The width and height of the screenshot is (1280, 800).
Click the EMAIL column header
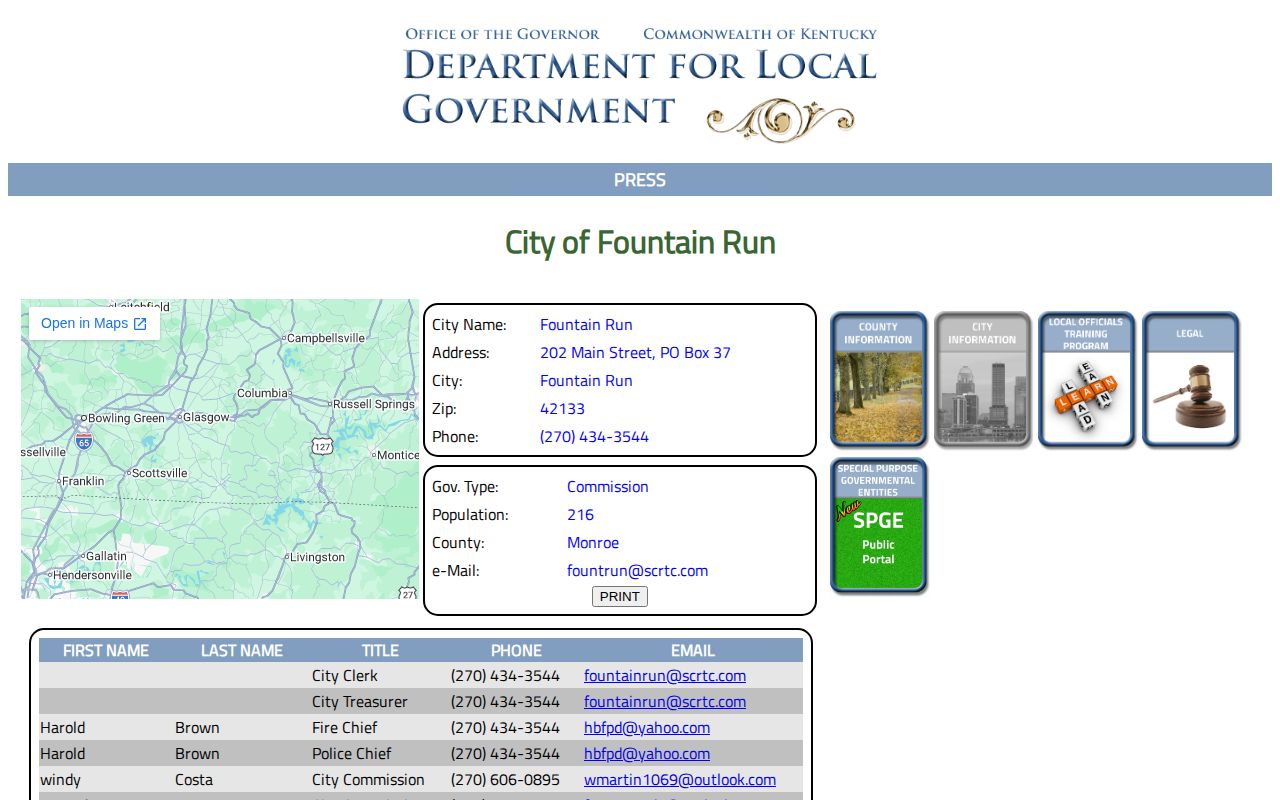tap(693, 650)
